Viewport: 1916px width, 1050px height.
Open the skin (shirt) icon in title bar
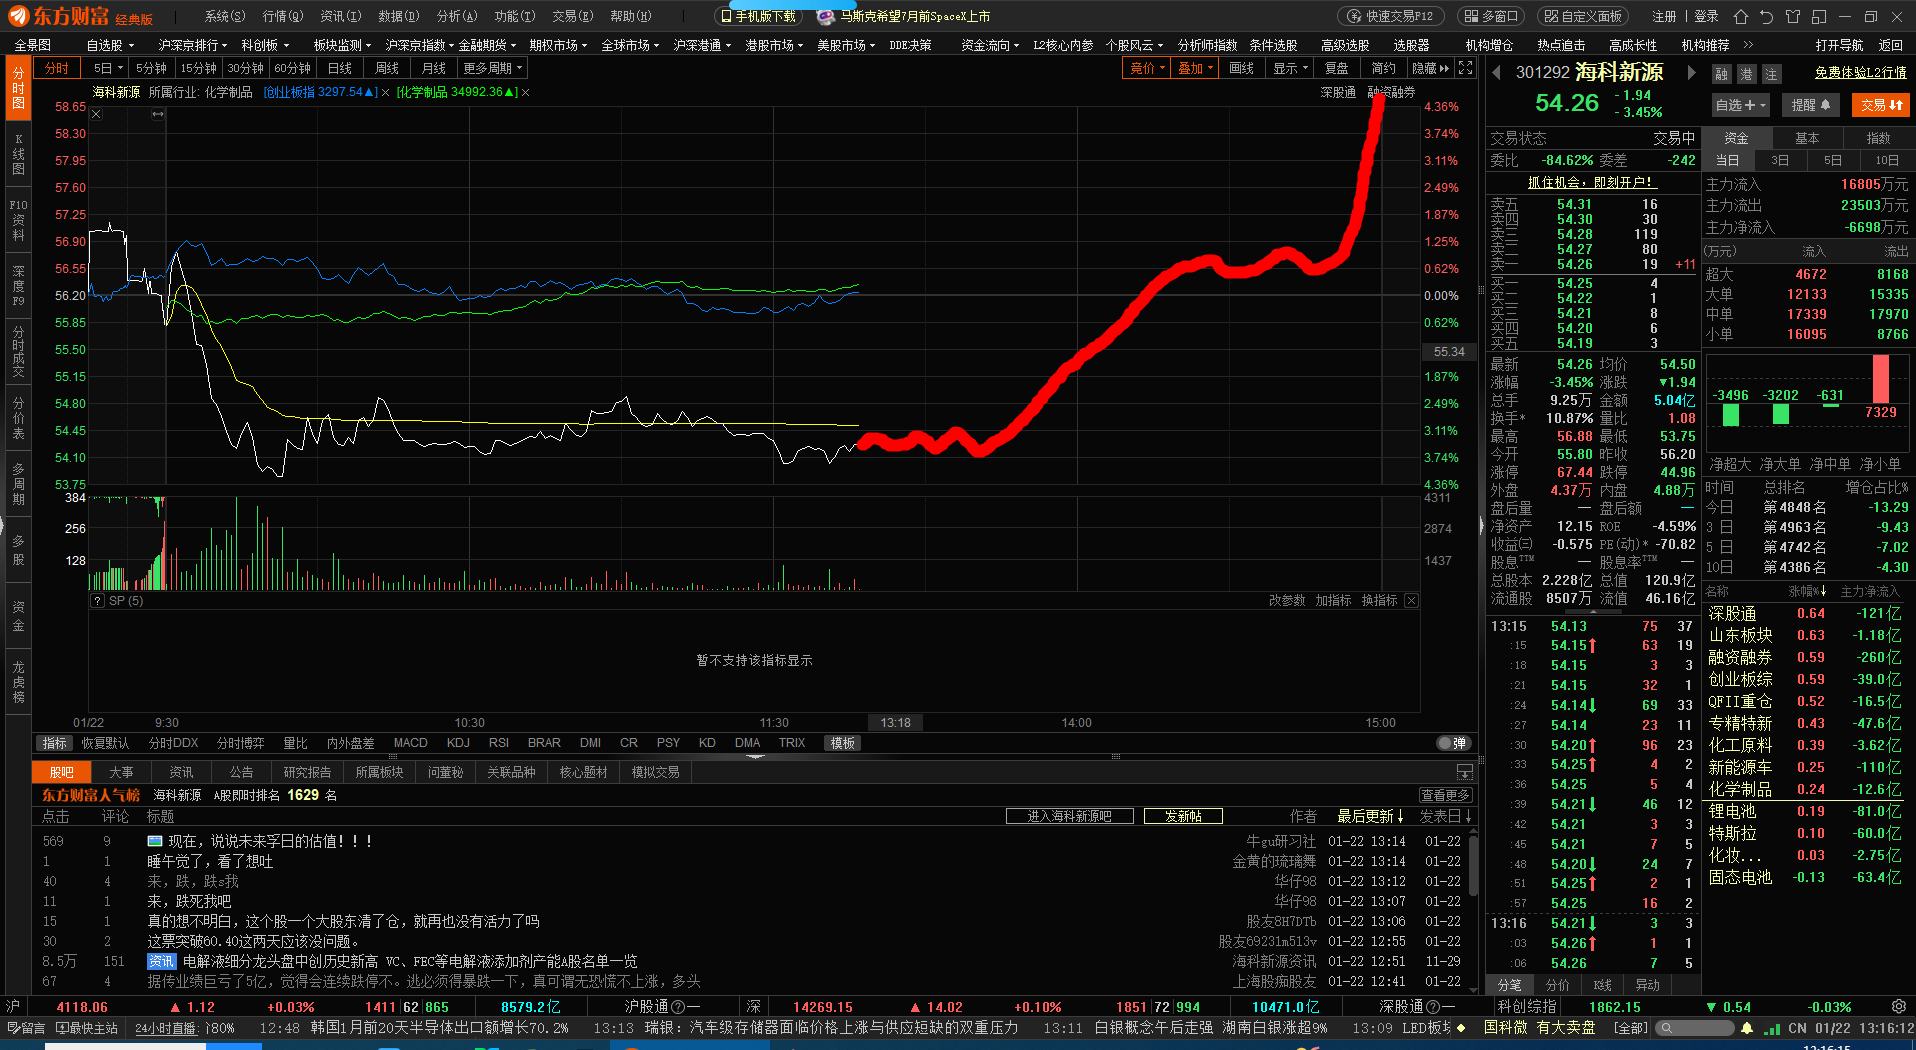1793,16
